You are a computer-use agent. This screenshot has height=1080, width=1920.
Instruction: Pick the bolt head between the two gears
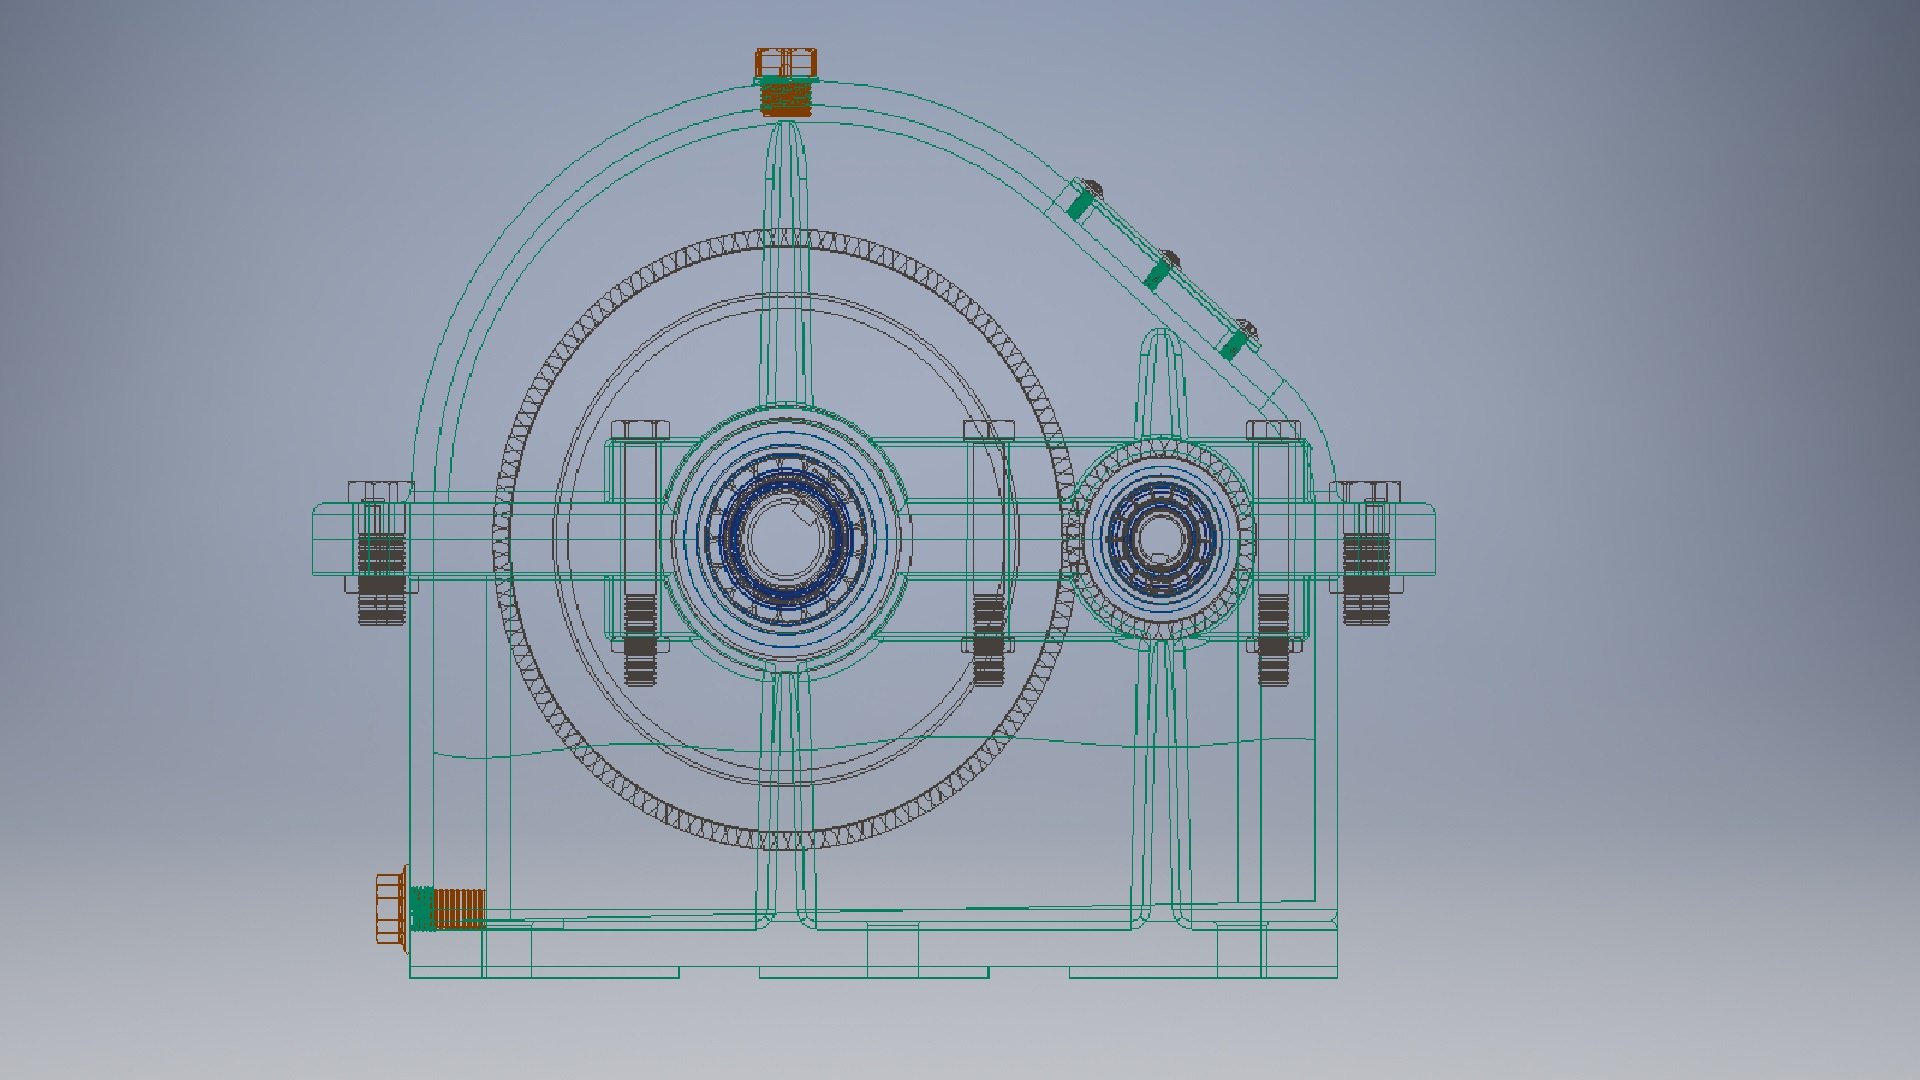(x=989, y=431)
